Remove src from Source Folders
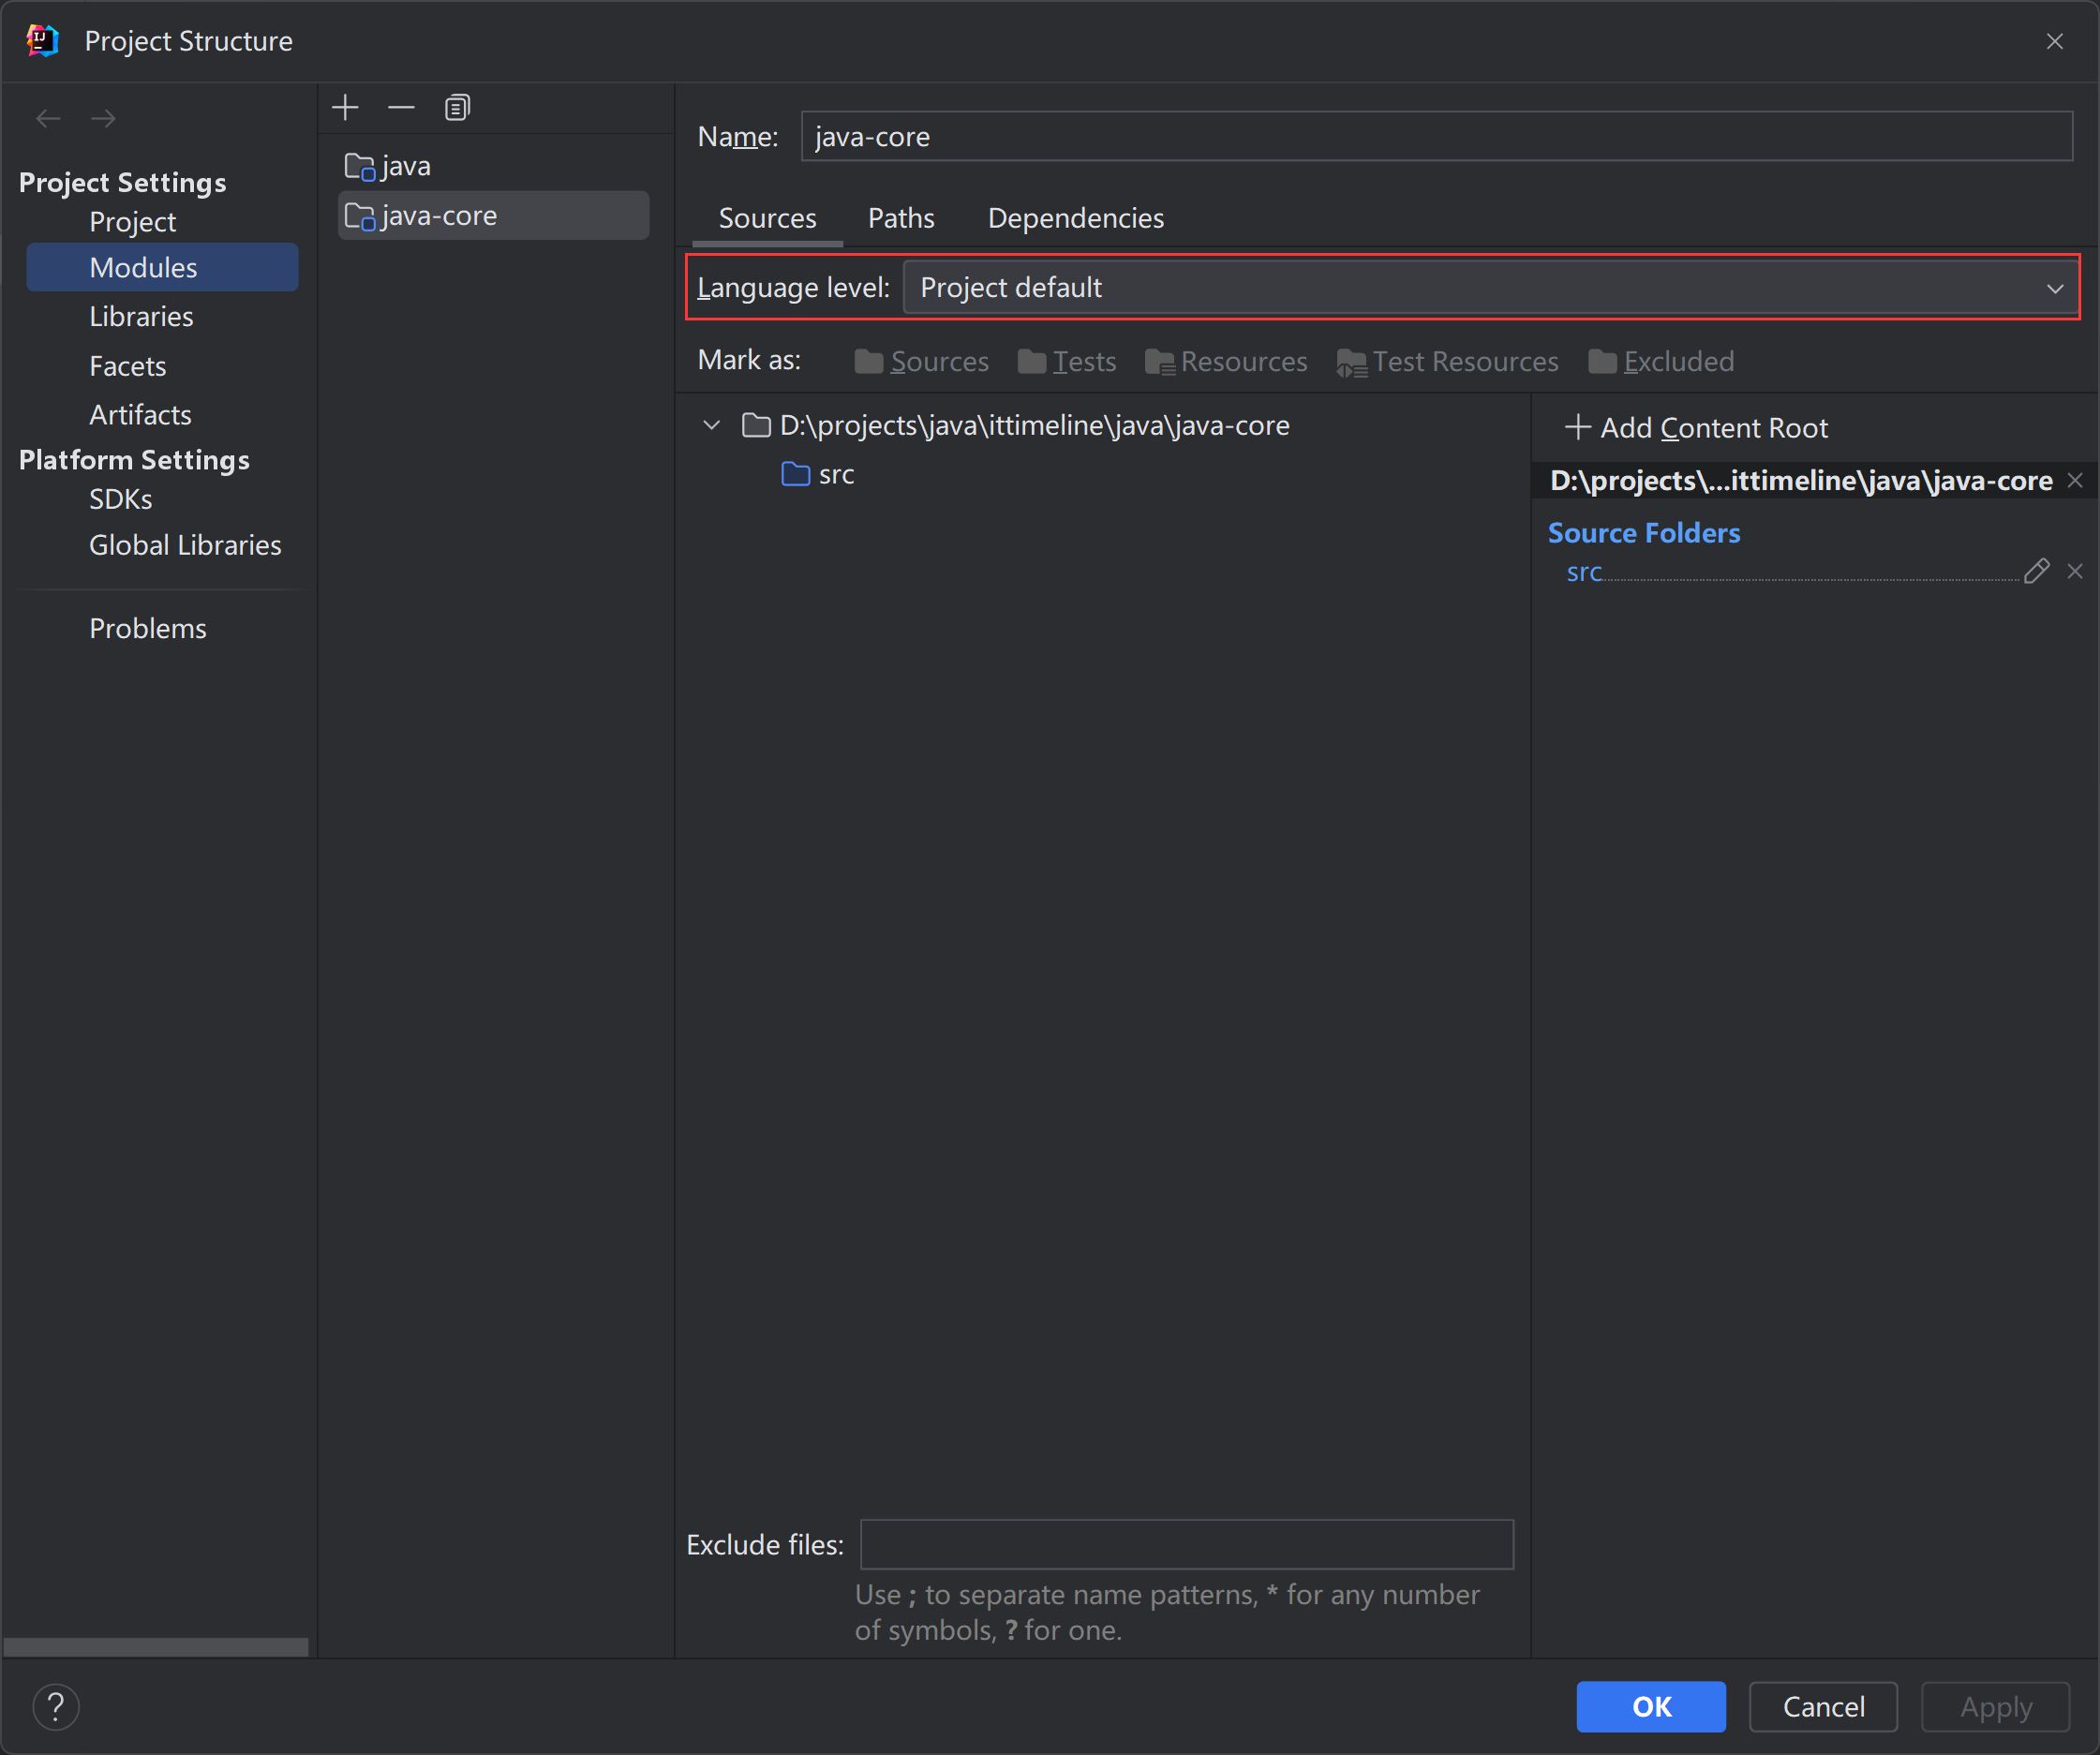 click(x=2075, y=571)
